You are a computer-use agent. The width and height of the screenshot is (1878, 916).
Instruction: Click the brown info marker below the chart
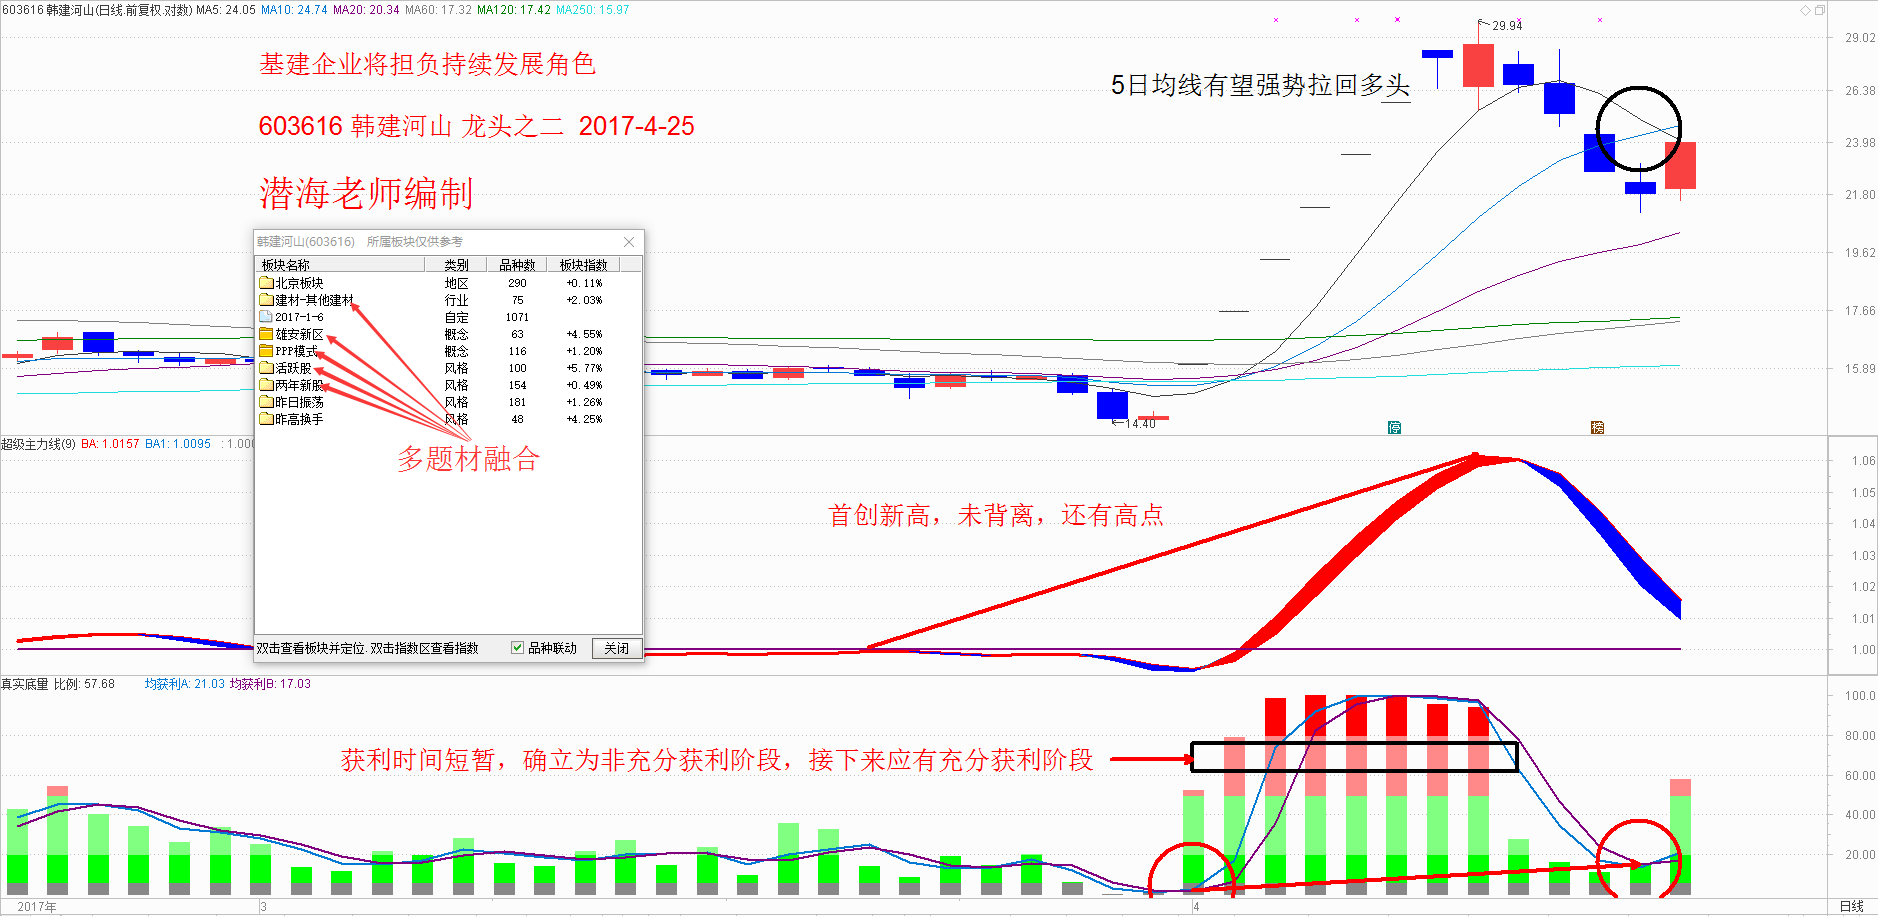click(1597, 428)
